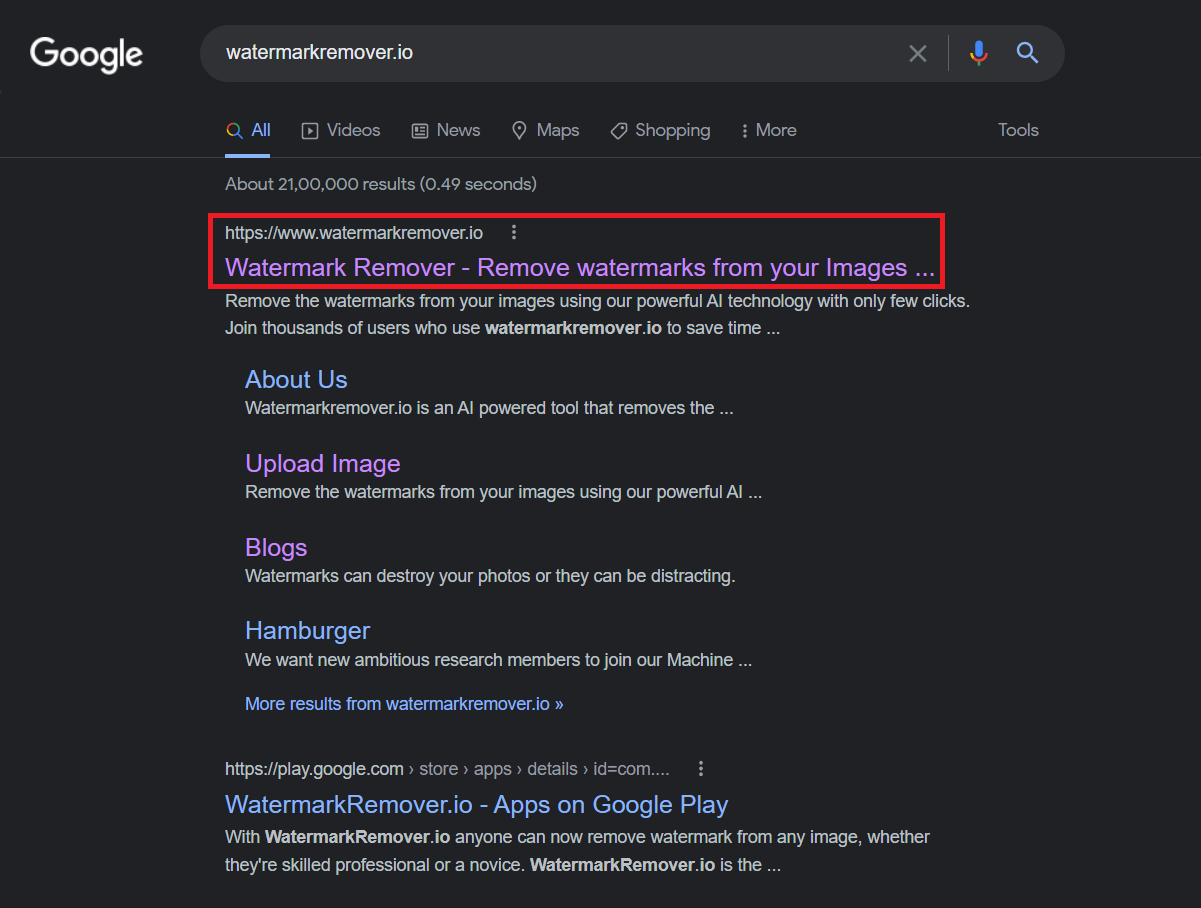Switch to the Shopping tab
This screenshot has width=1201, height=908.
tap(660, 130)
